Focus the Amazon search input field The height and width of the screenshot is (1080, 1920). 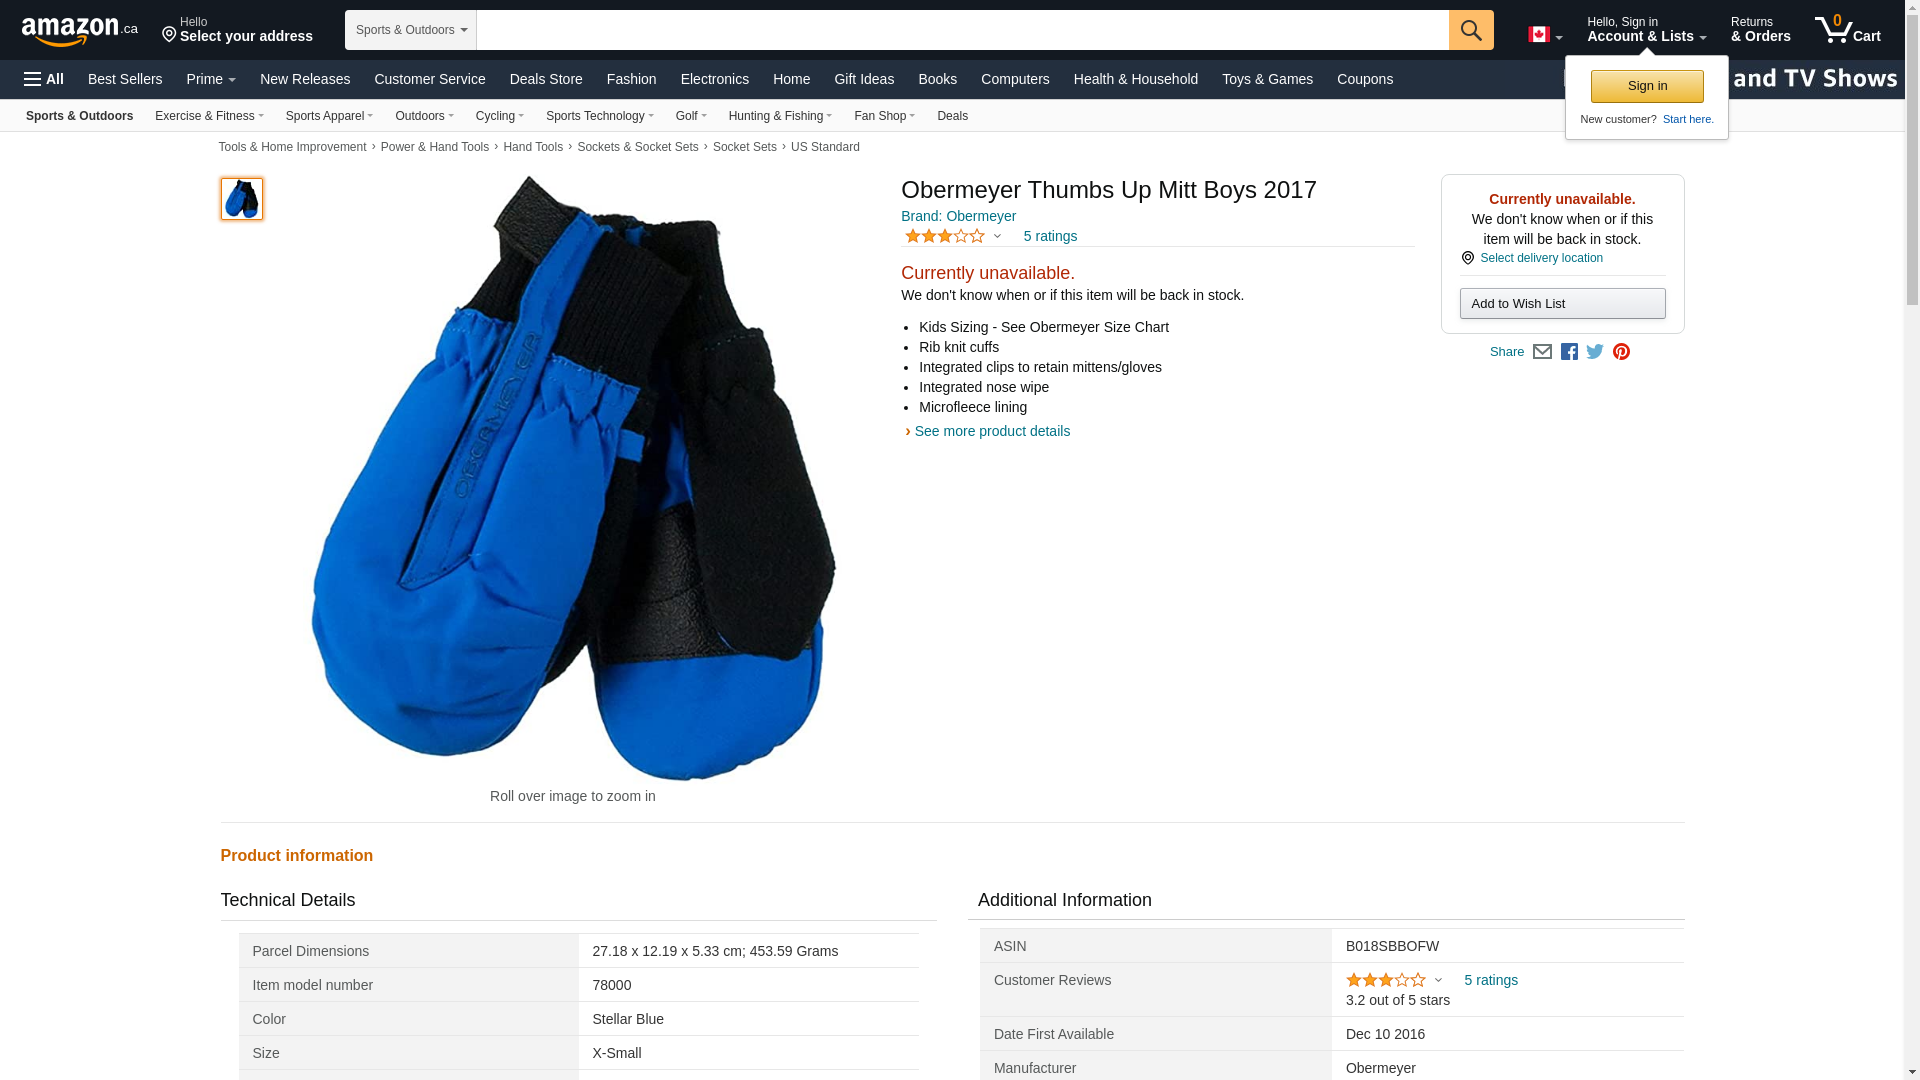[x=962, y=30]
